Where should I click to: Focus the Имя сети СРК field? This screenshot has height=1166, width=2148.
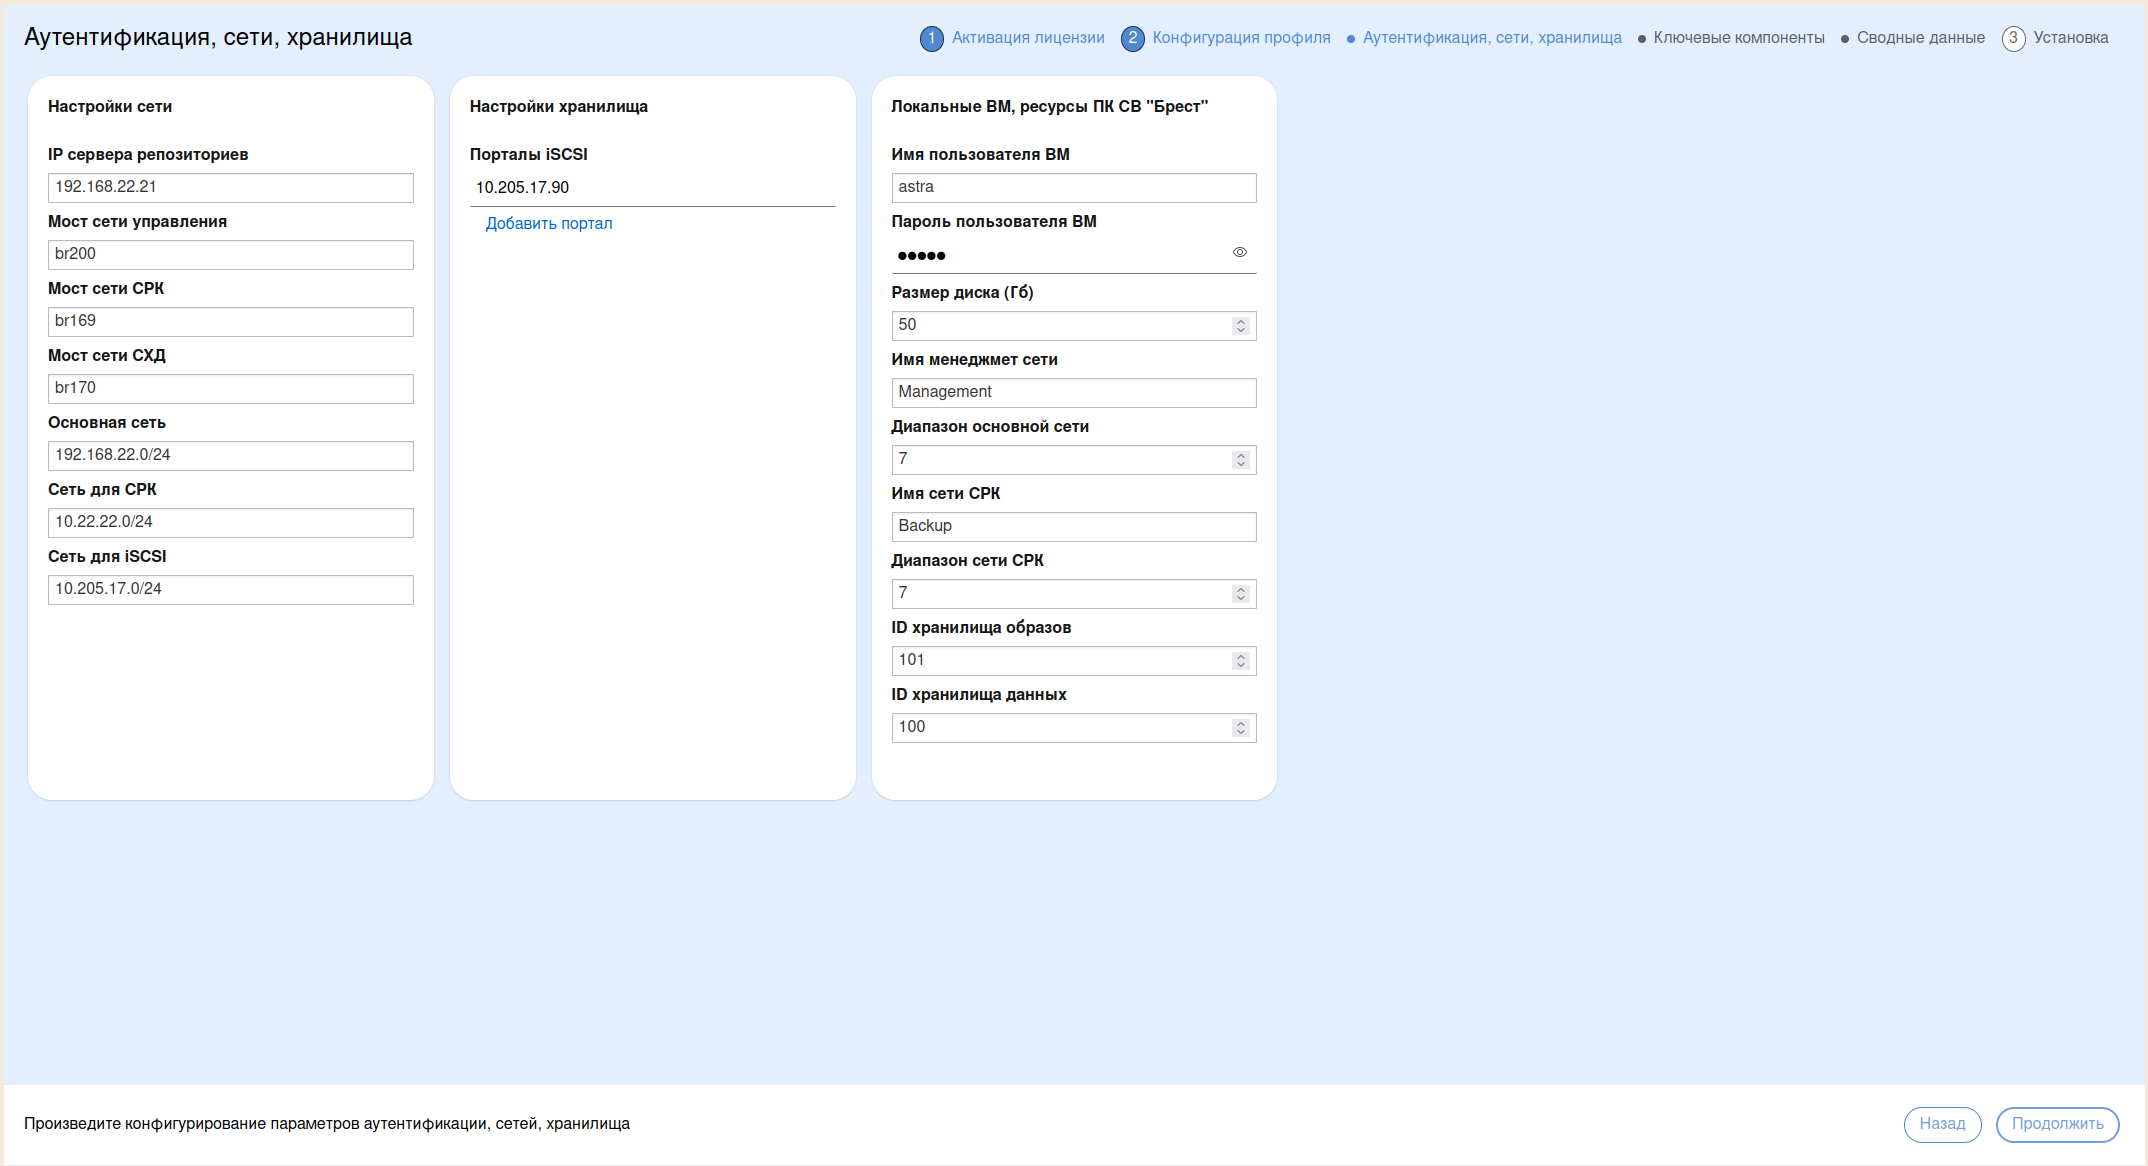coord(1074,526)
